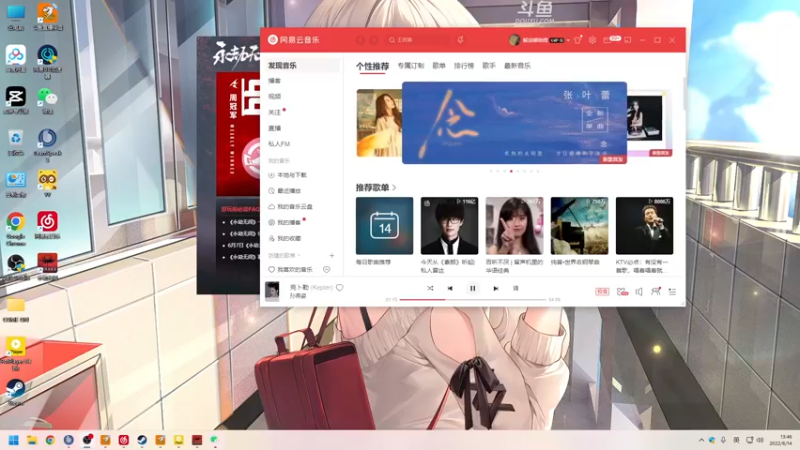Click the forward navigation arrow in NetEase Music header
Viewport: 800px width, 450px height.
(x=373, y=40)
